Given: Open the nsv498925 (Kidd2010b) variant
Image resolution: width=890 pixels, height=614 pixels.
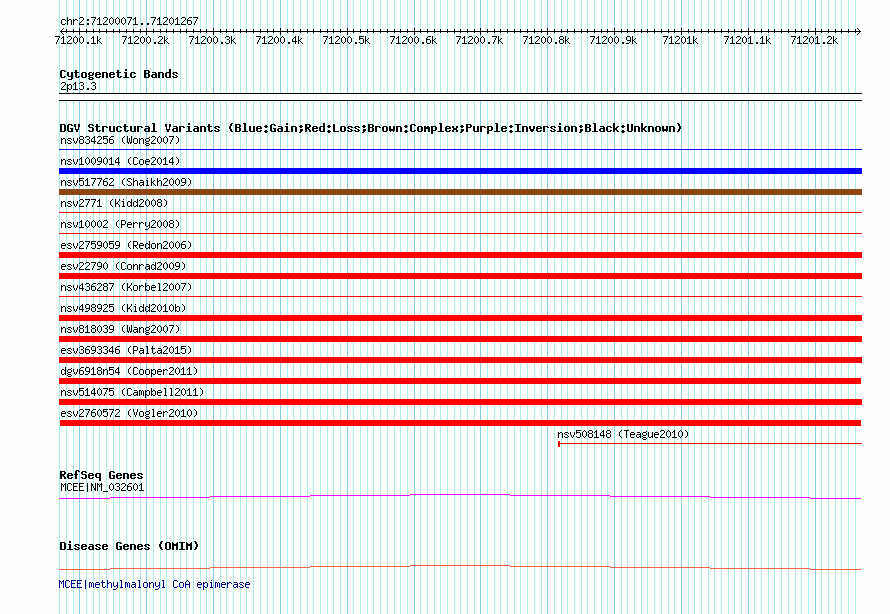Looking at the screenshot, I should tap(123, 309).
